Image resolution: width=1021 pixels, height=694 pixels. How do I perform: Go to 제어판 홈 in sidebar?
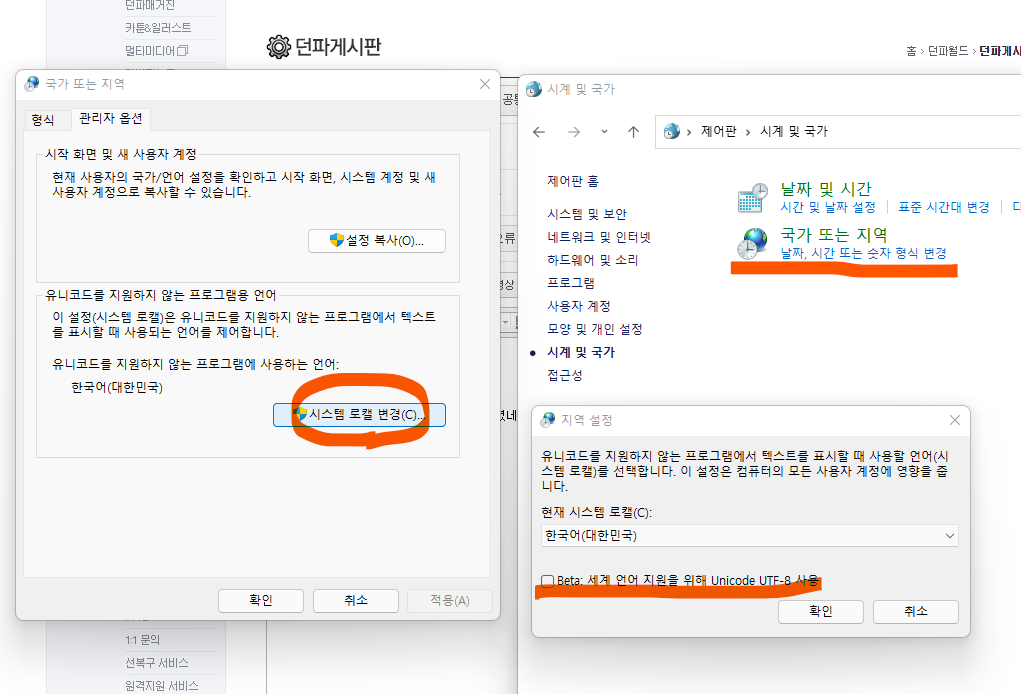[x=573, y=181]
